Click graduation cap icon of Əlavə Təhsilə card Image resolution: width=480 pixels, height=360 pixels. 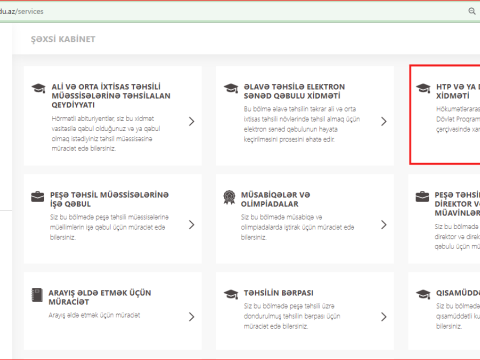point(231,88)
